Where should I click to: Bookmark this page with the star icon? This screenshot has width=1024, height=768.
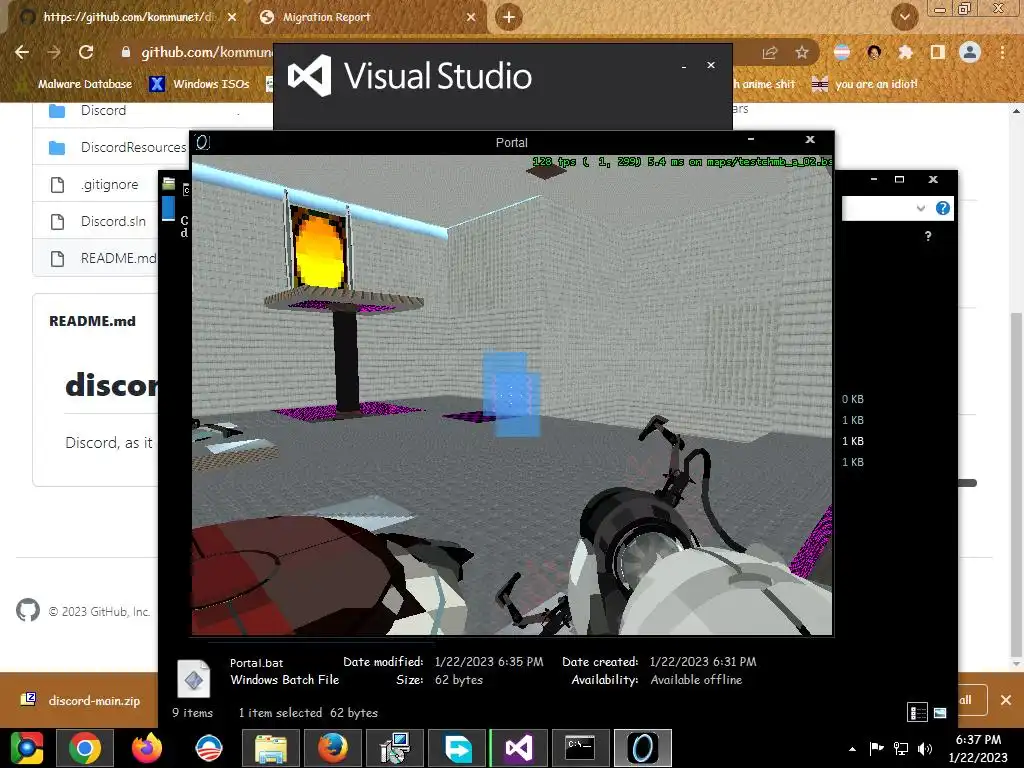pyautogui.click(x=802, y=53)
